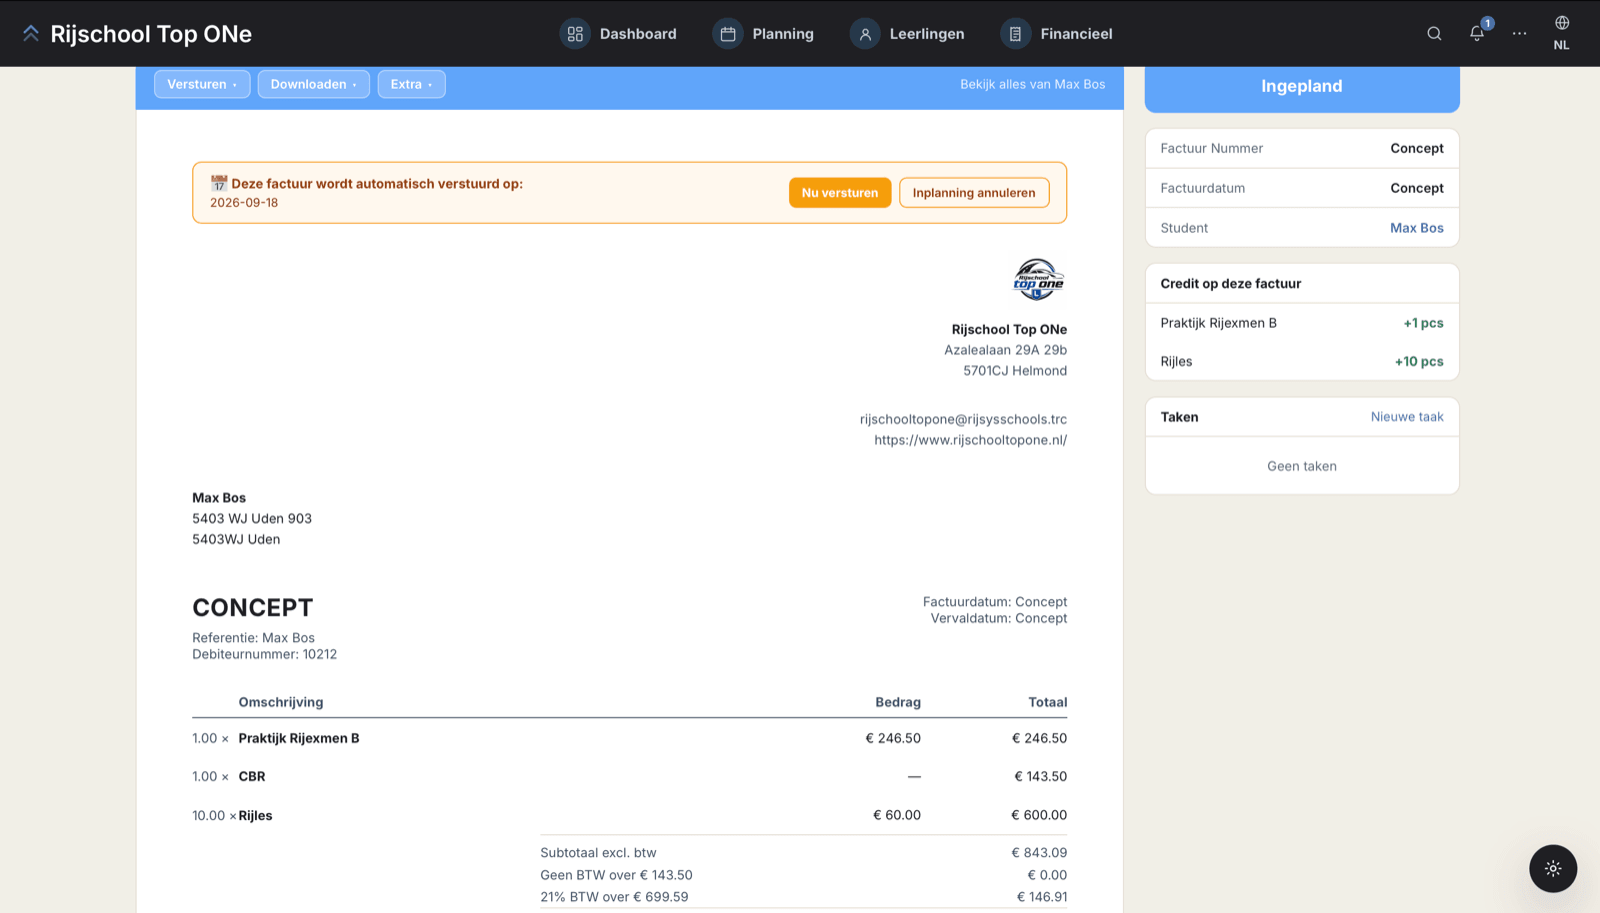
Task: Click the Nu versturen button
Action: click(x=840, y=193)
